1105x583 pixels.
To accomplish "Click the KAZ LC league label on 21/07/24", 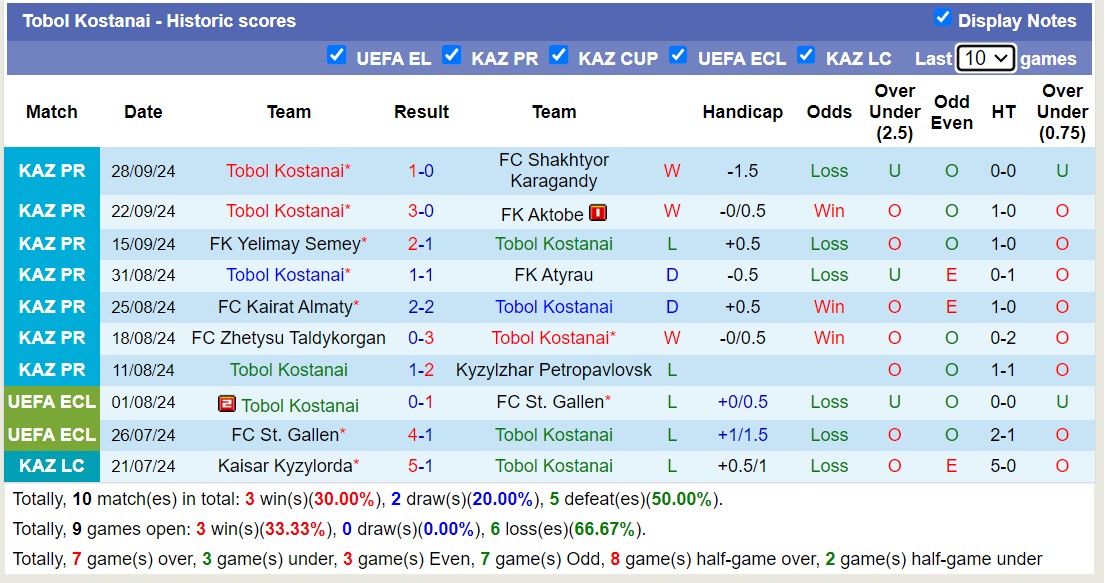I will [x=52, y=466].
